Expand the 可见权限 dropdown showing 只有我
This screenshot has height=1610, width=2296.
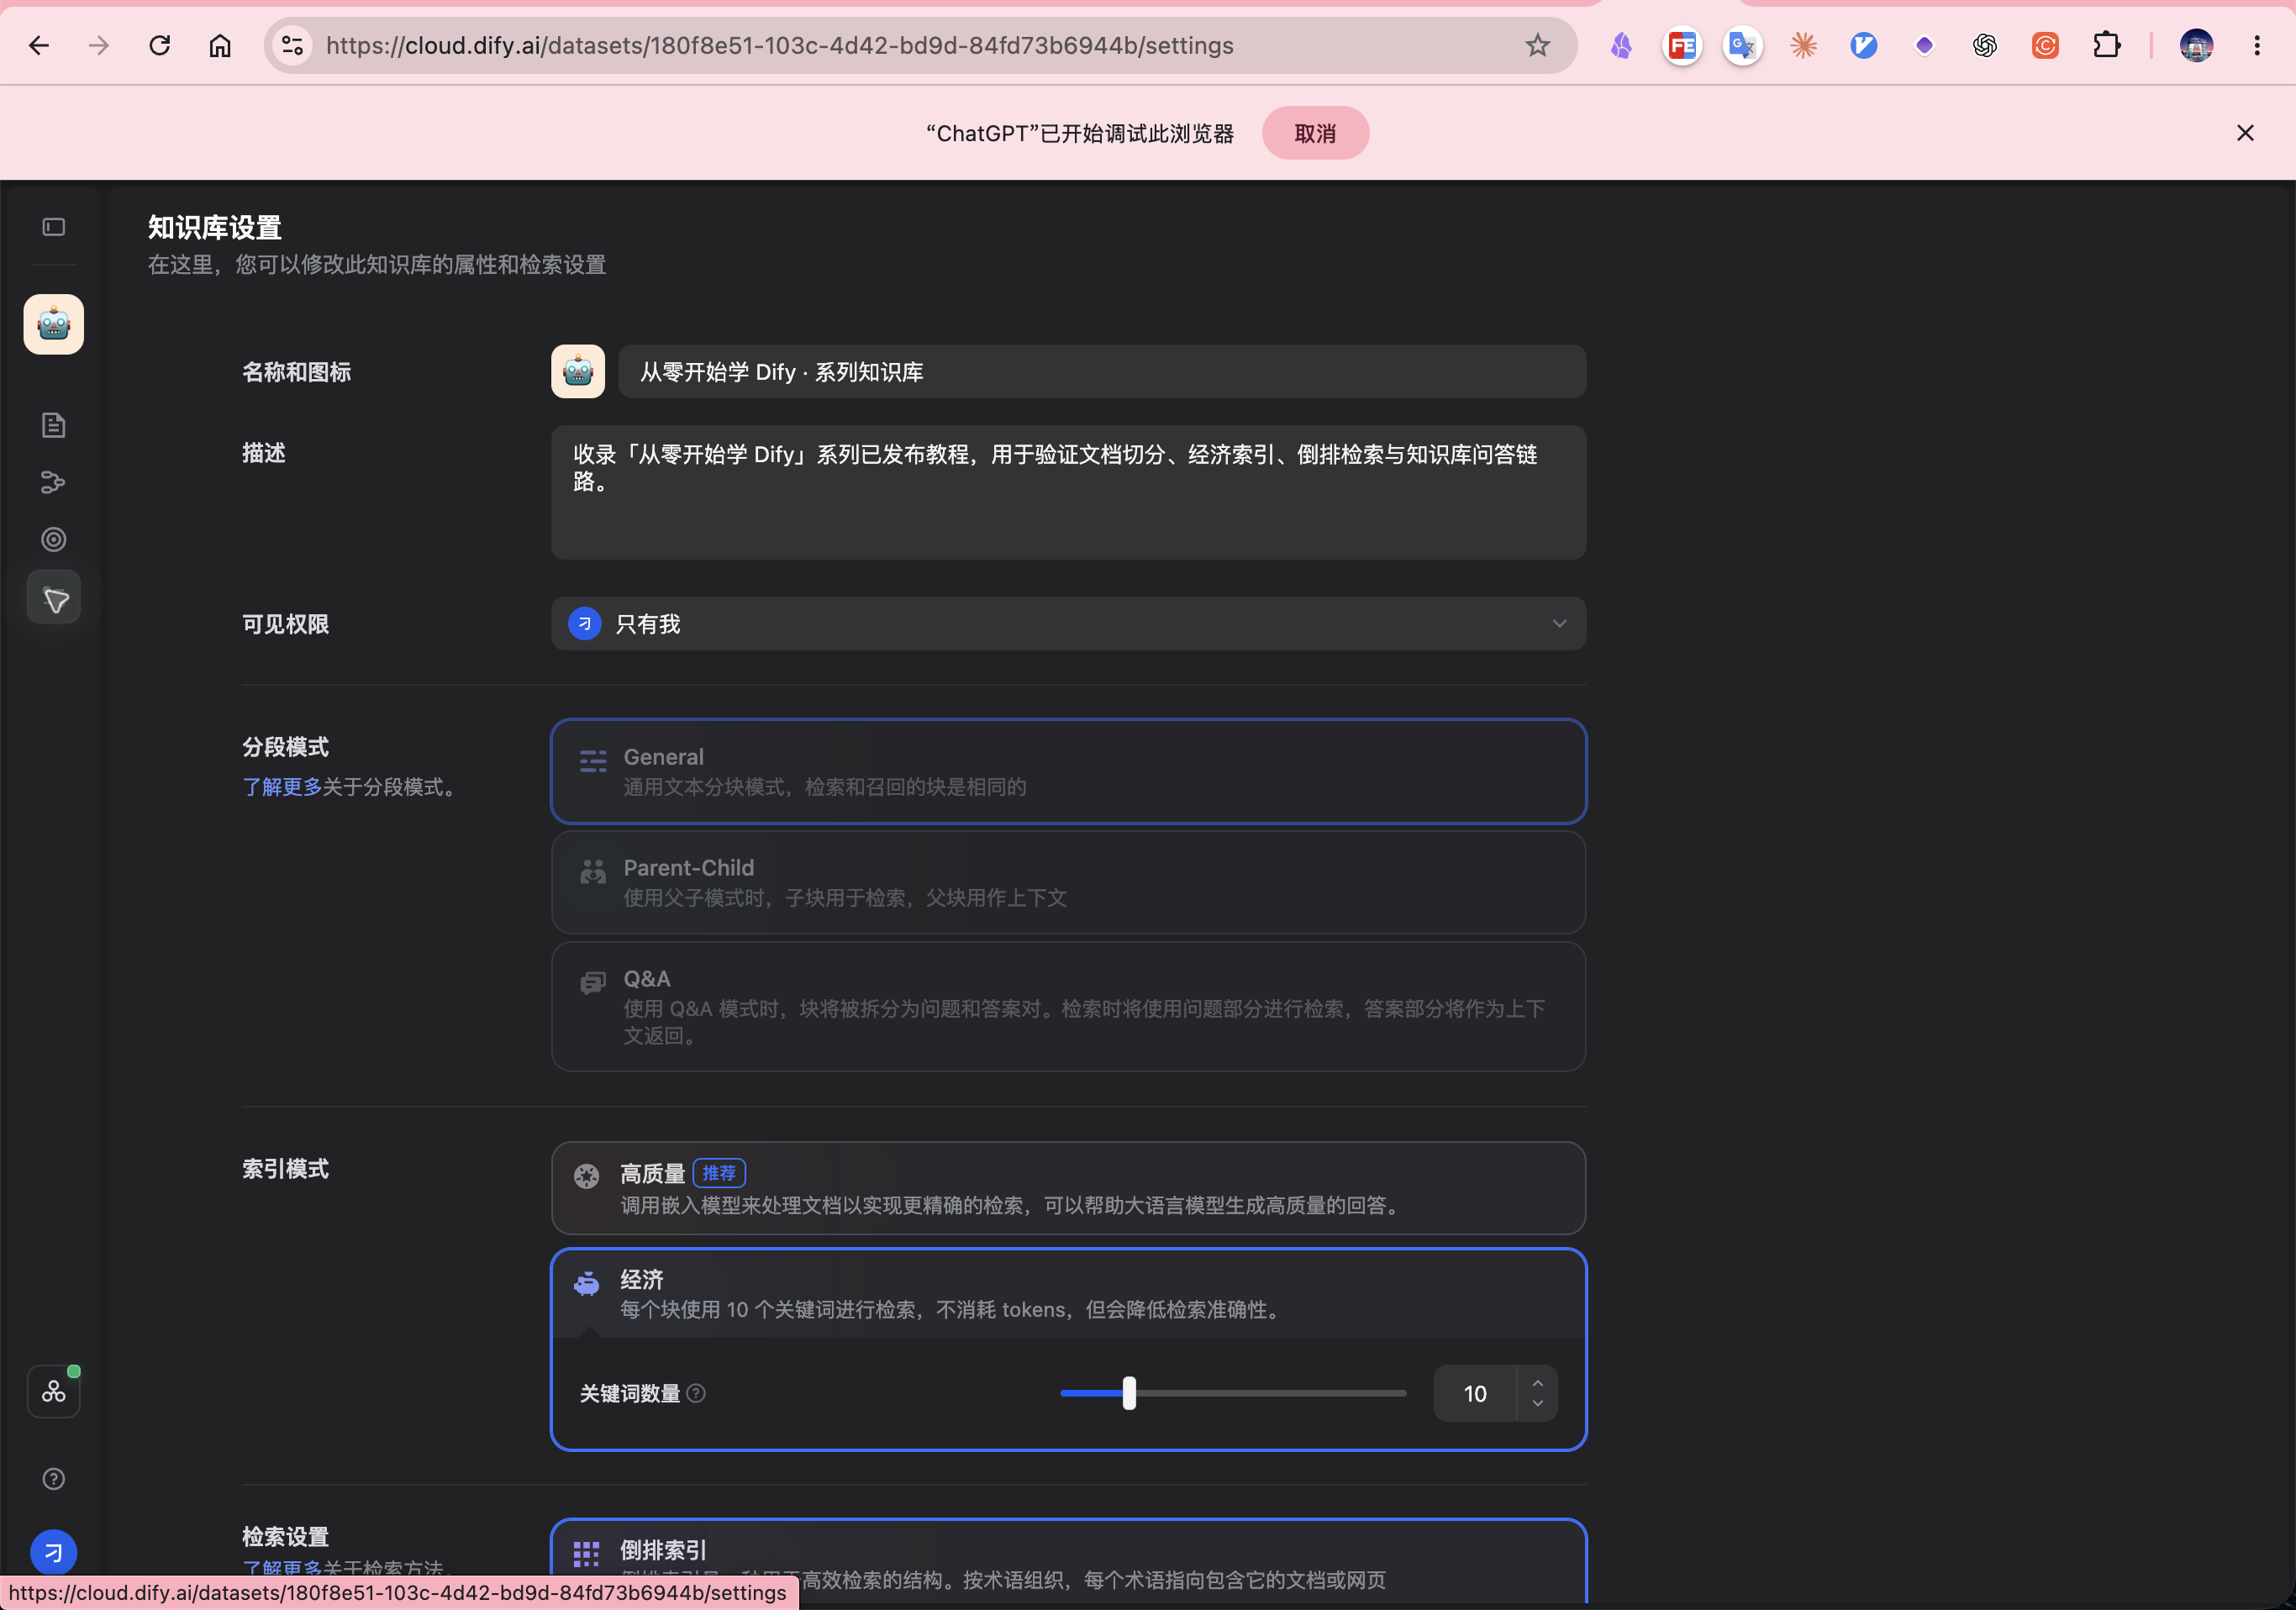pyautogui.click(x=1068, y=624)
